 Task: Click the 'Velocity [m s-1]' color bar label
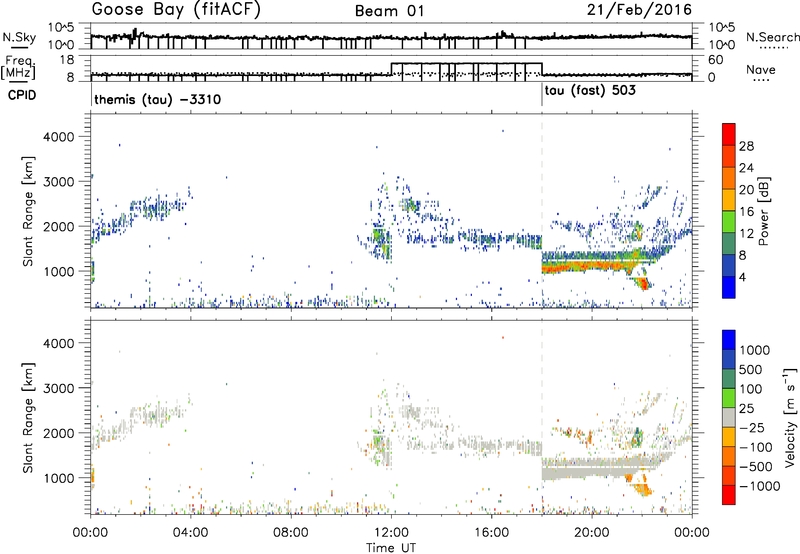pos(790,417)
